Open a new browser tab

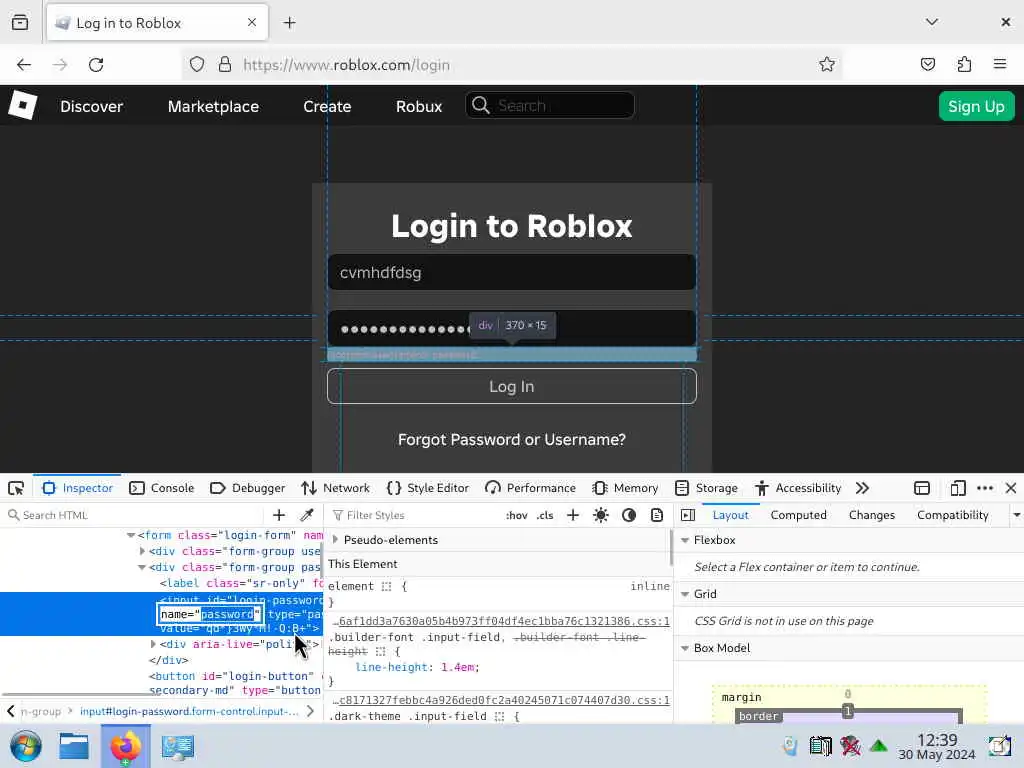[289, 23]
